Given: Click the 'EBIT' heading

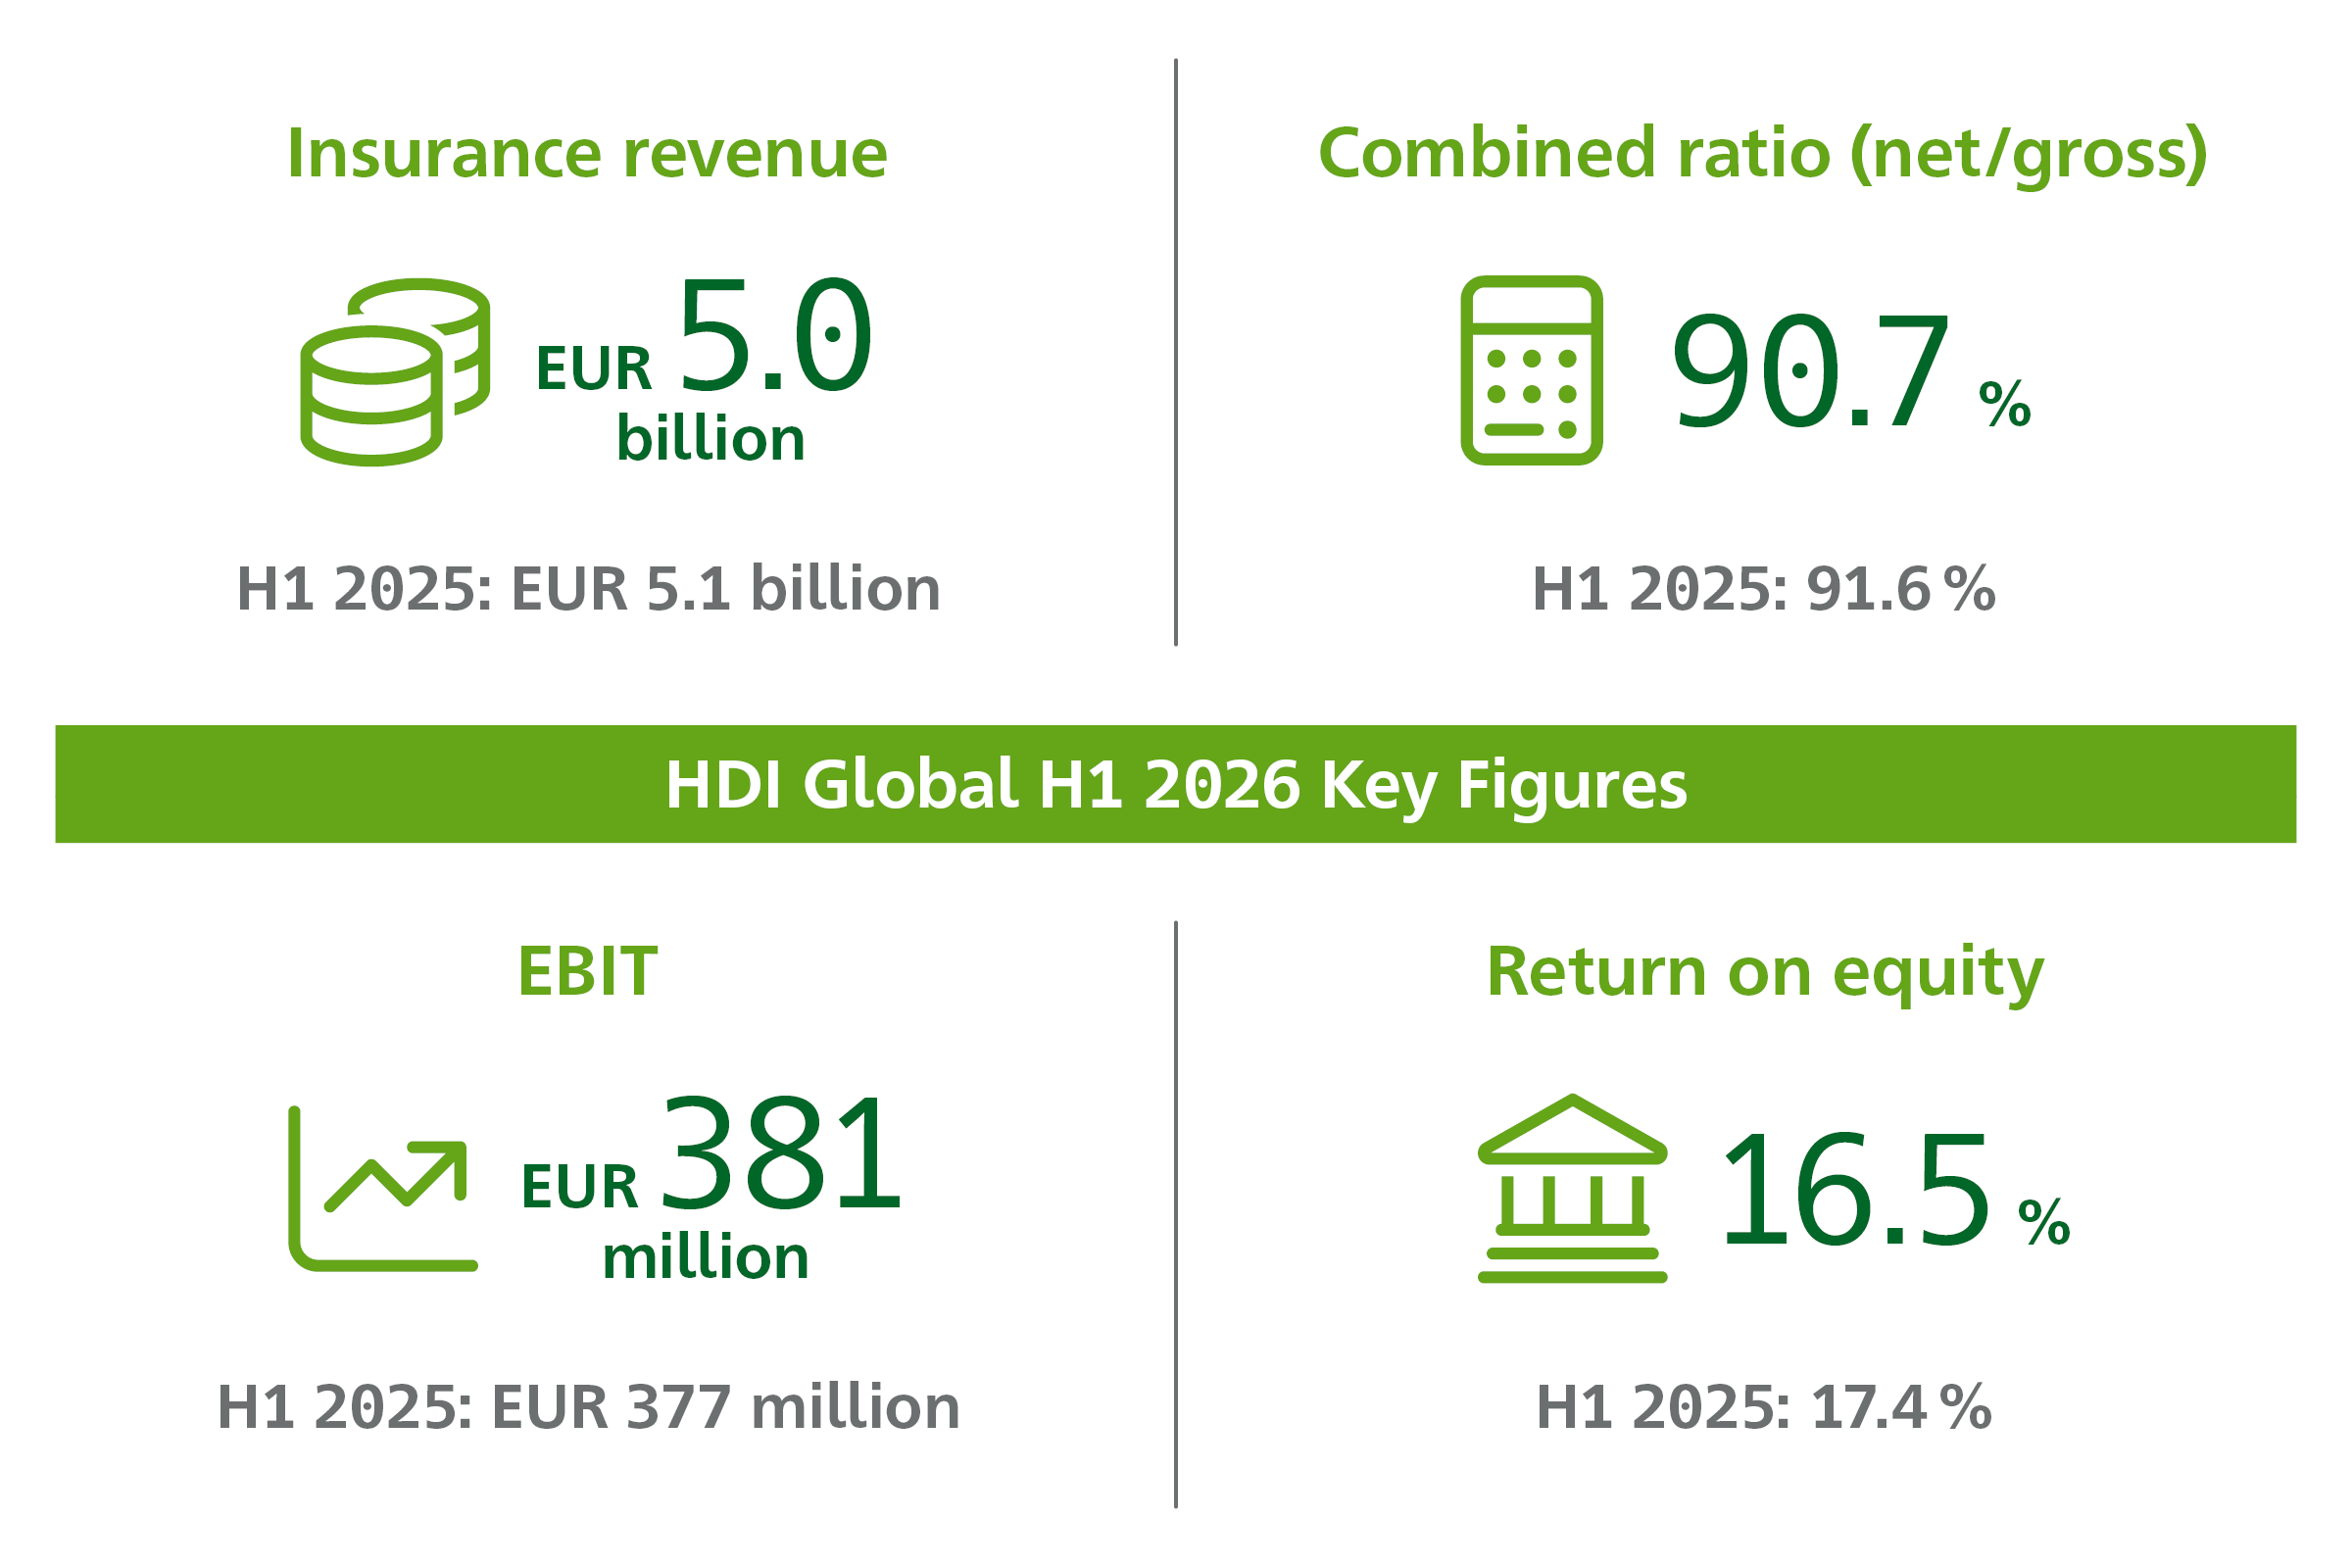Looking at the screenshot, I should pos(587,971).
